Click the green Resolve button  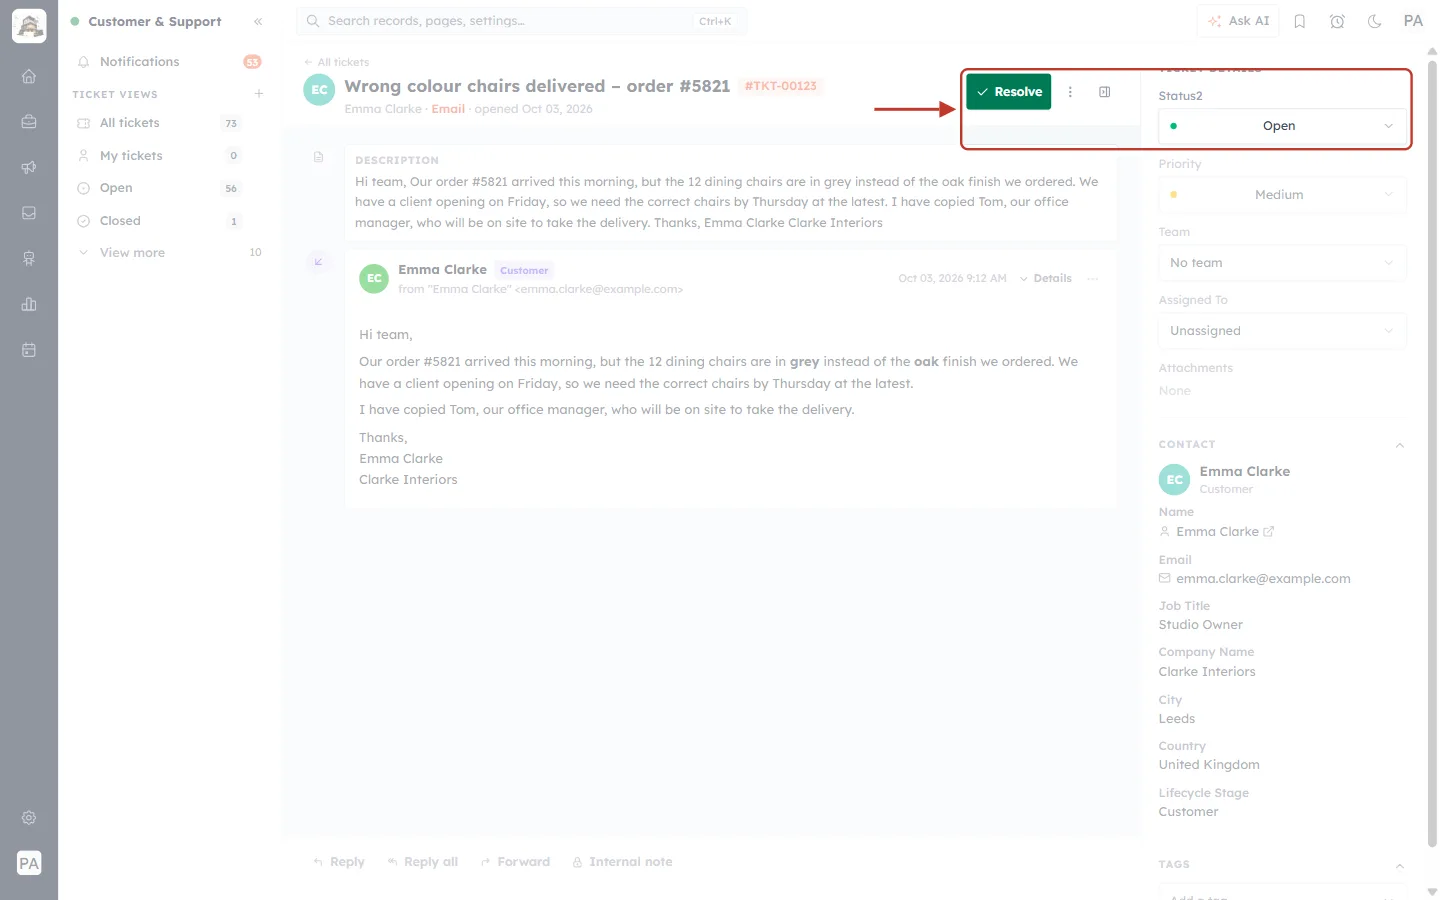point(1008,92)
